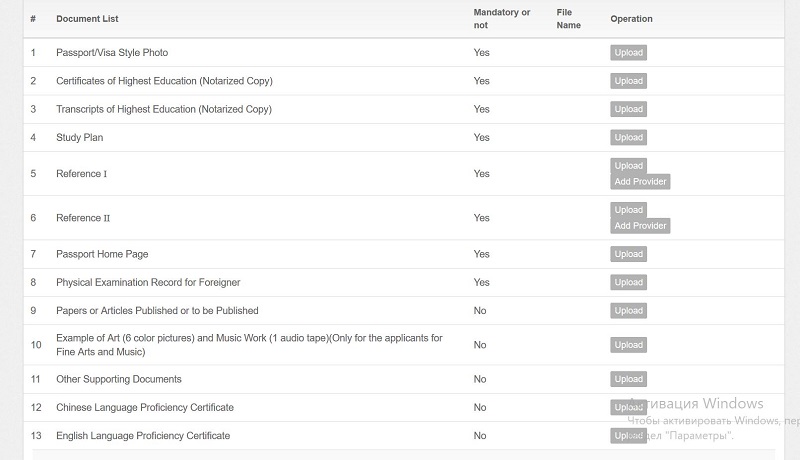The image size is (800, 460).
Task: Click Upload for Certificates of Highest Education
Action: pos(629,81)
